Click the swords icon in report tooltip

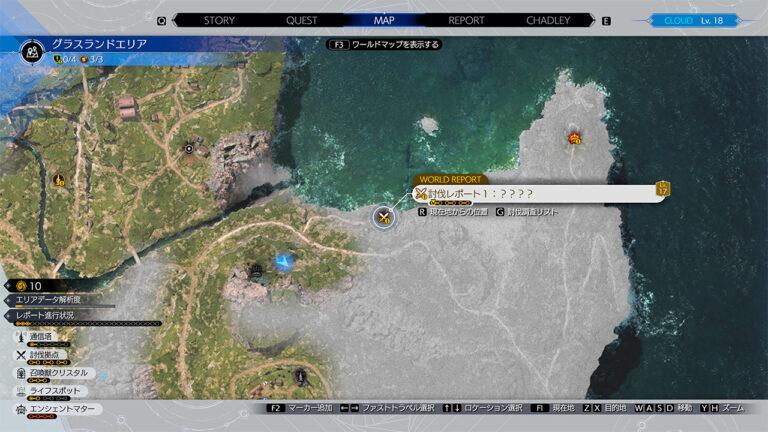pos(421,193)
